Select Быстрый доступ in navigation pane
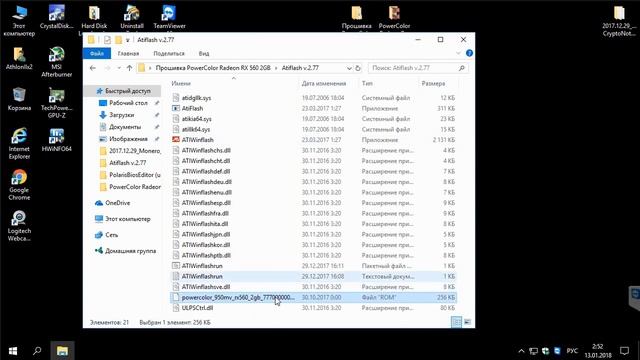640x360 pixels. 123,91
